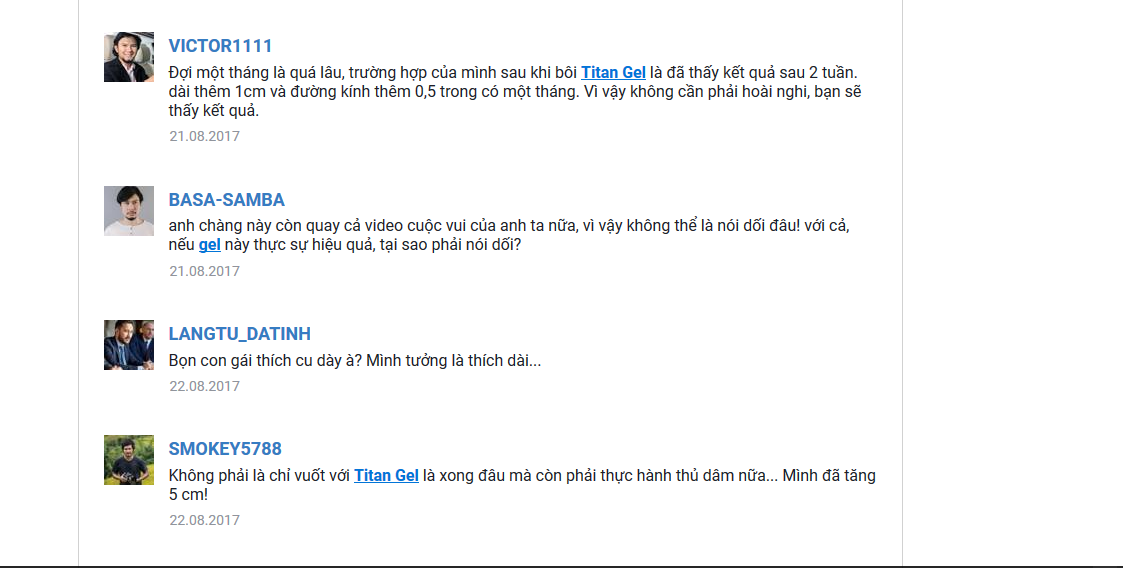Click the '5 cm!' line in SMOKEY5788's comment
The height and width of the screenshot is (568, 1123).
(x=188, y=495)
